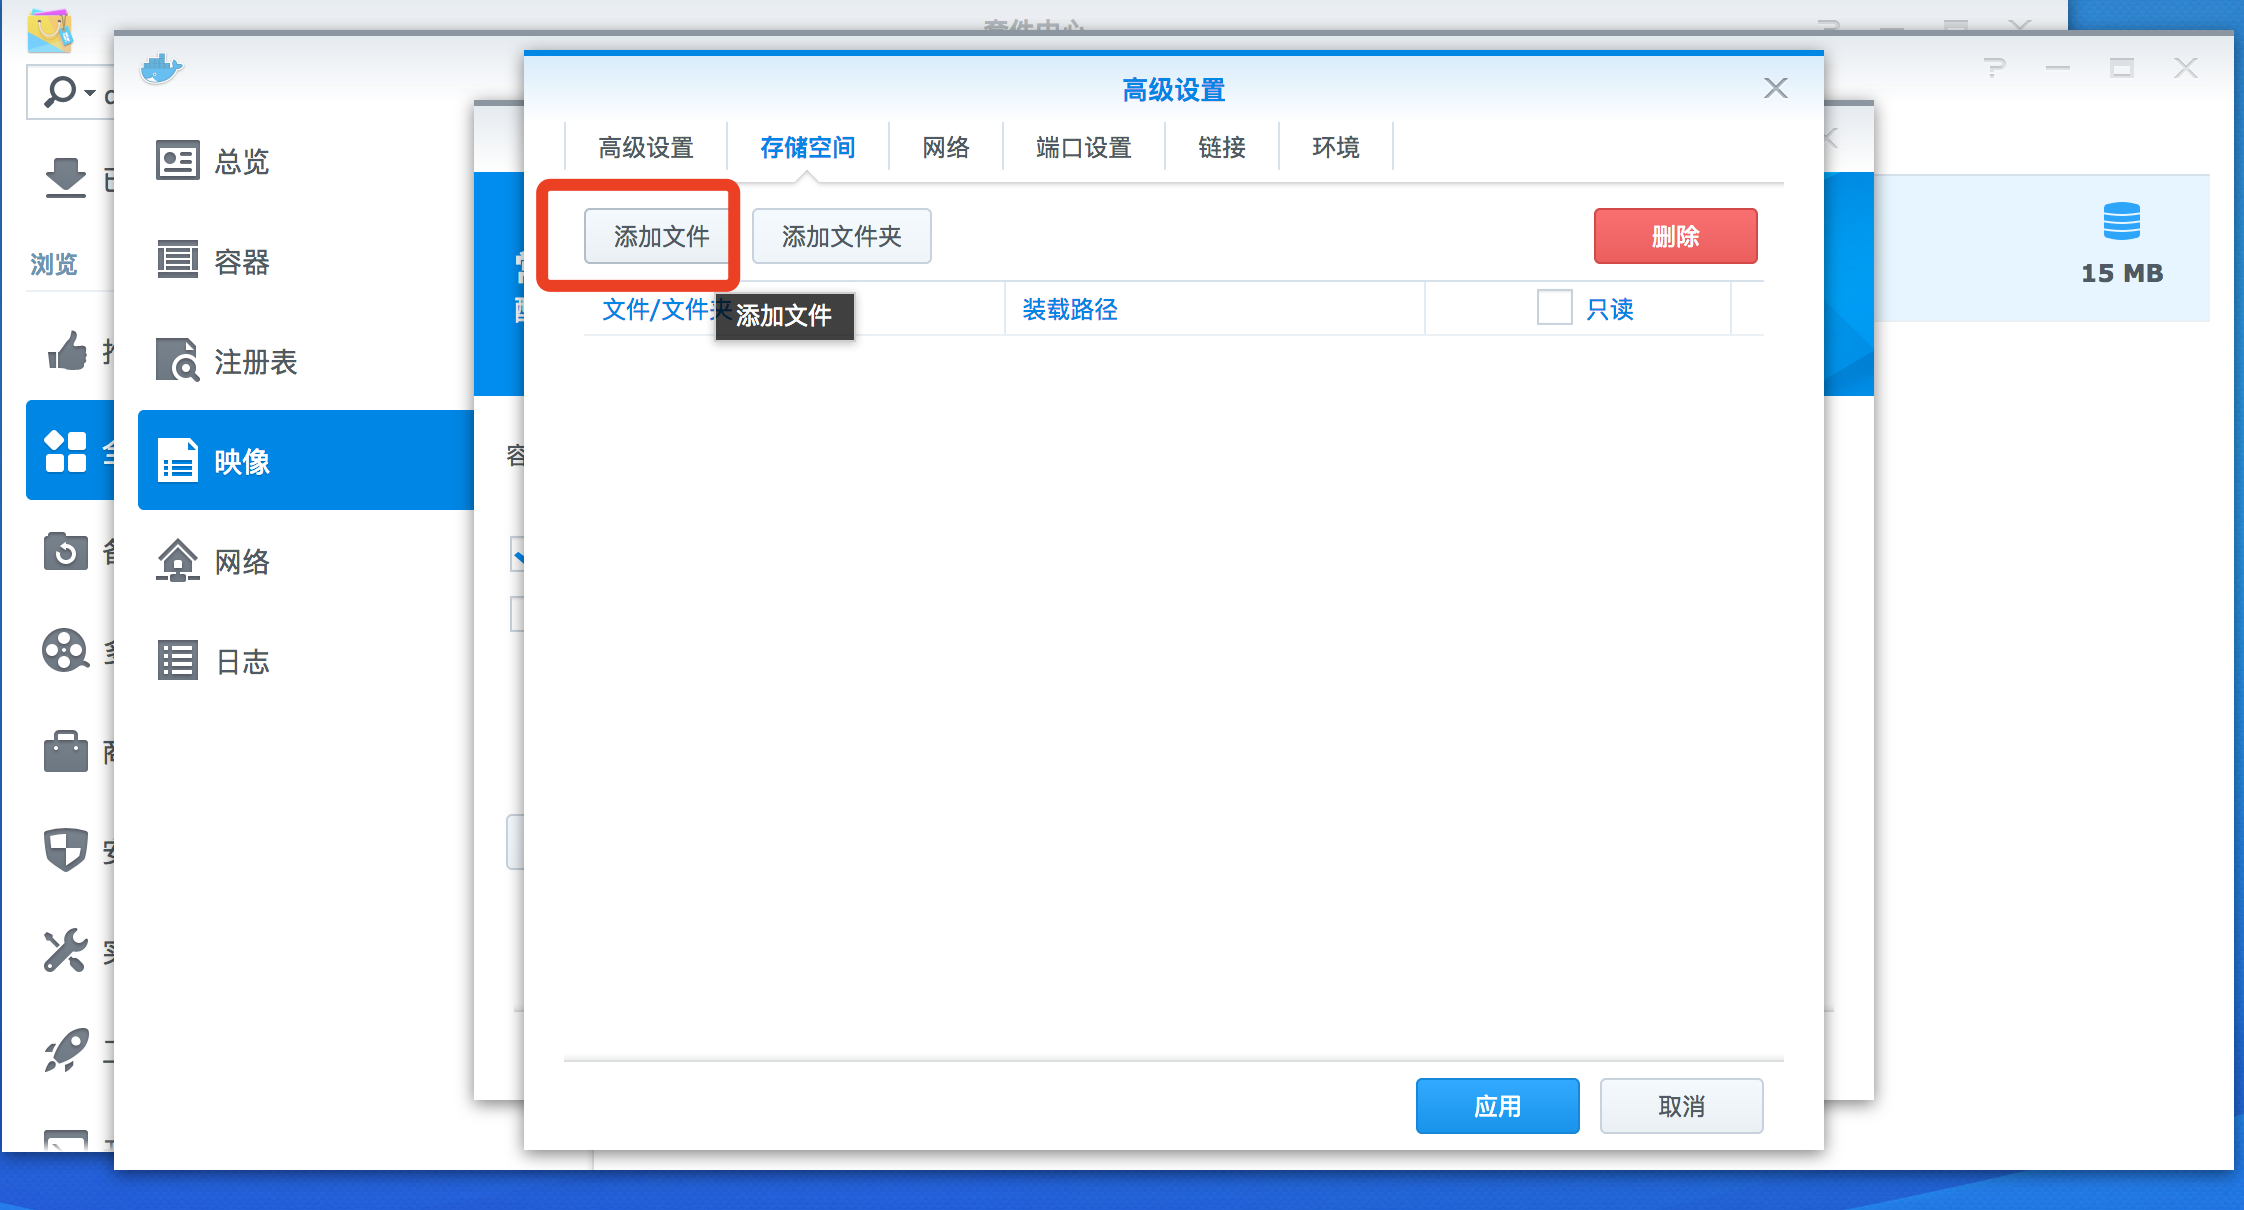
Task: Click the Package Center download icon
Action: (x=66, y=178)
